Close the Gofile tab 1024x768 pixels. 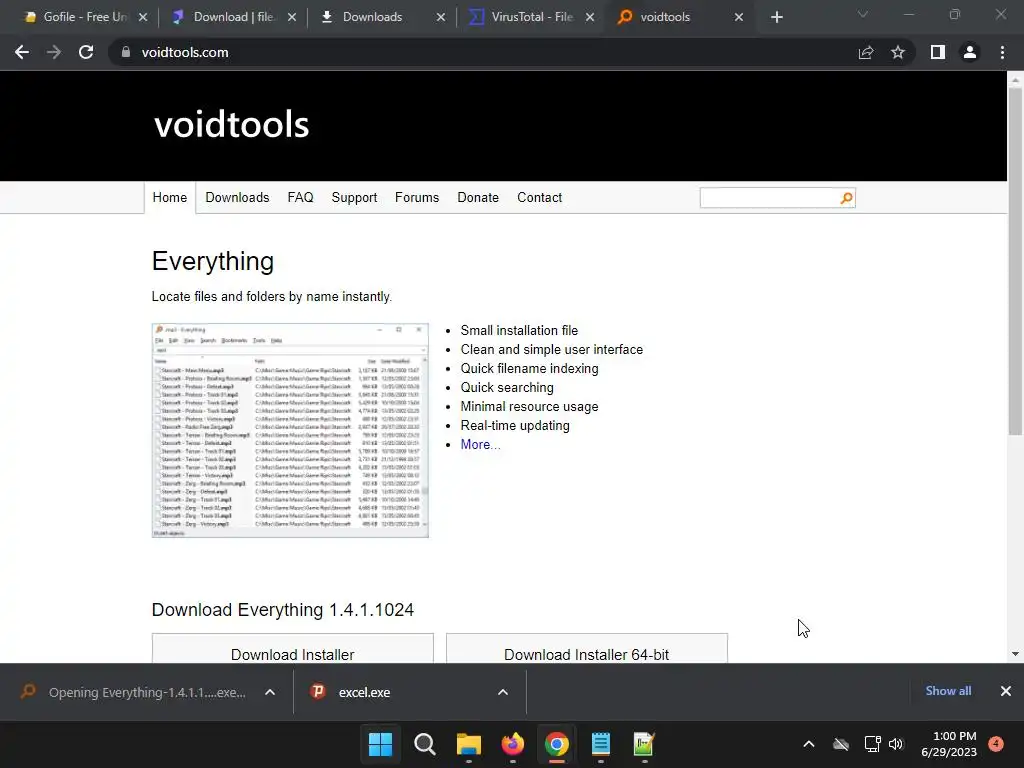(x=143, y=17)
